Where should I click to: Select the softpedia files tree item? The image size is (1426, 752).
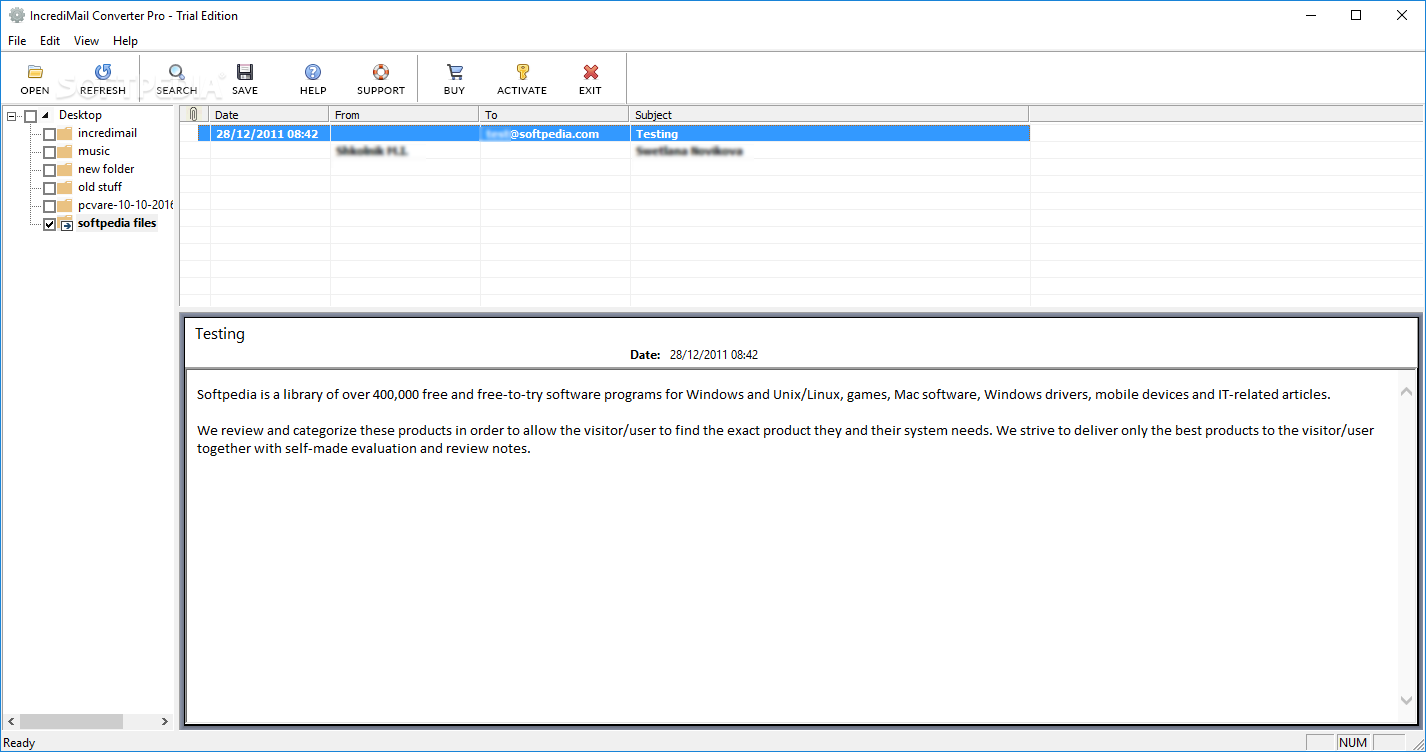point(117,223)
